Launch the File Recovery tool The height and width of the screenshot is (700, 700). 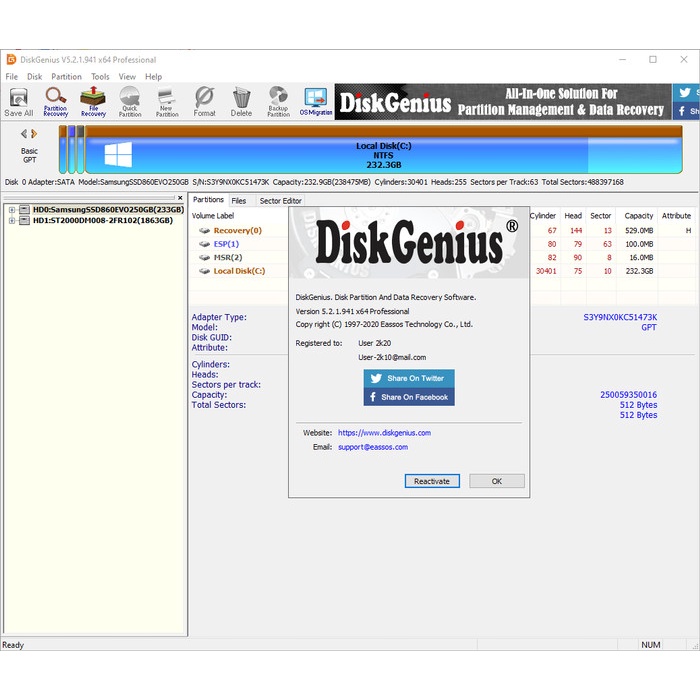[x=93, y=102]
